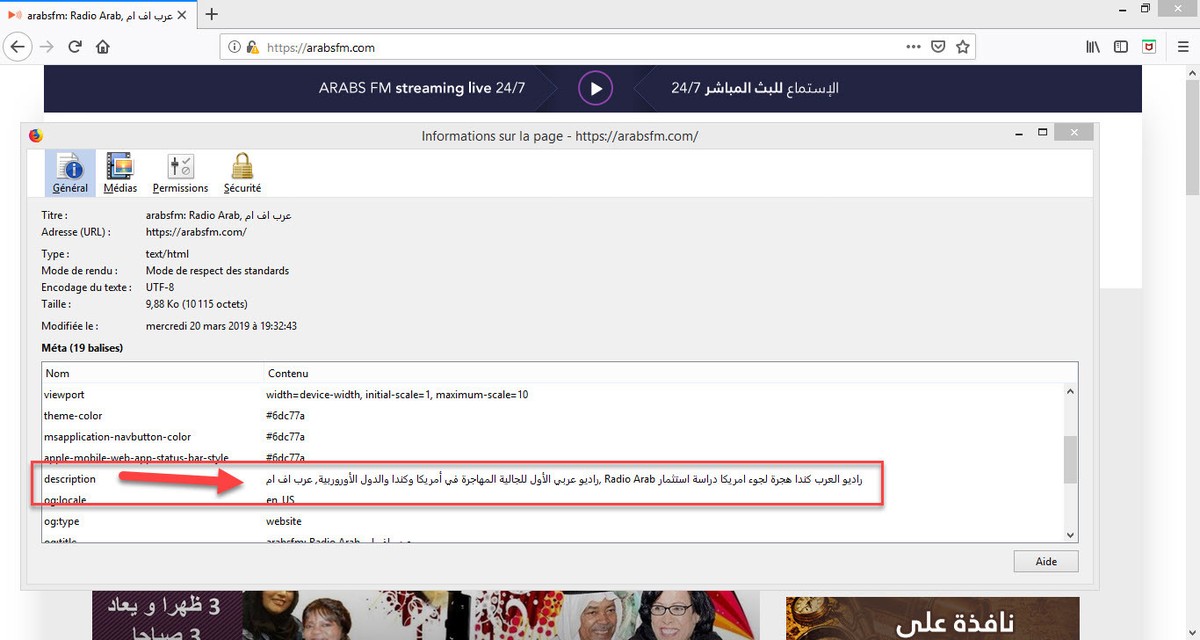Select the description meta row
This screenshot has height=640, width=1200.
(552, 479)
